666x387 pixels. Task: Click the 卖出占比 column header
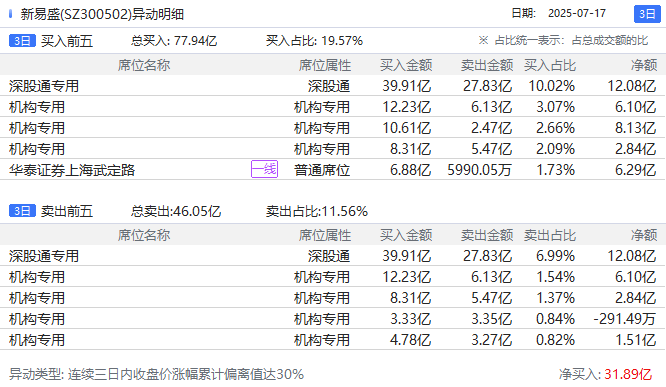click(550, 235)
